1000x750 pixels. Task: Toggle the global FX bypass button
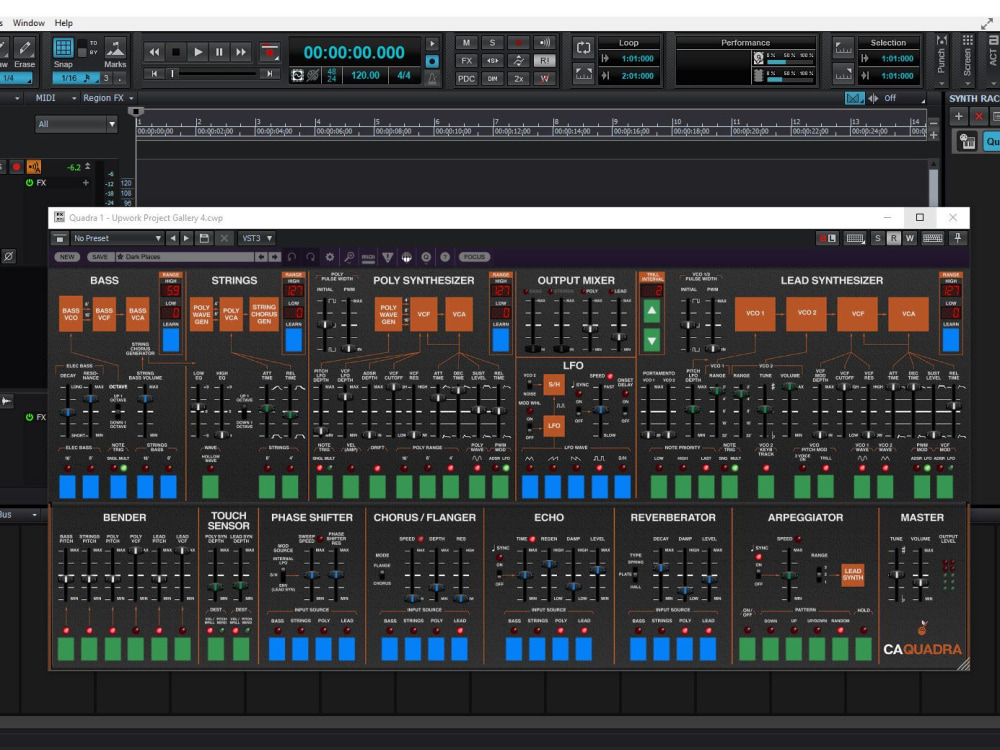click(x=466, y=61)
